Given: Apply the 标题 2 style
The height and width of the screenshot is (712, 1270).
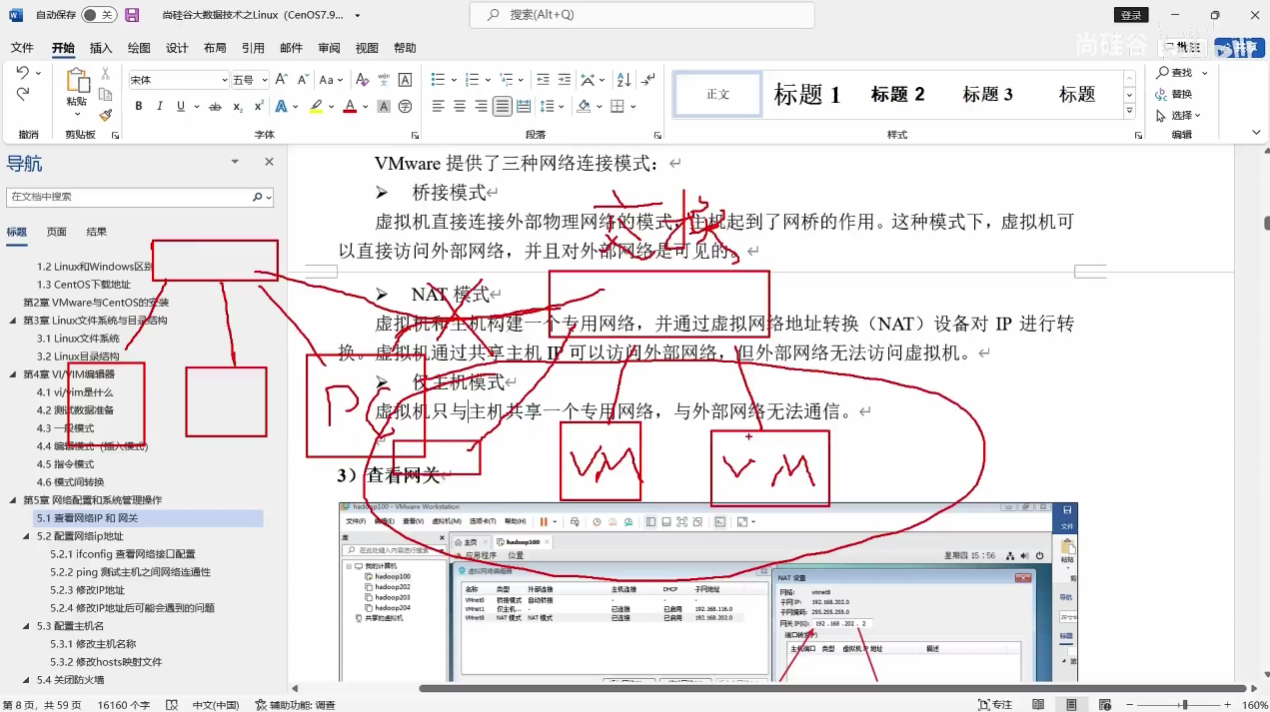Looking at the screenshot, I should [898, 95].
